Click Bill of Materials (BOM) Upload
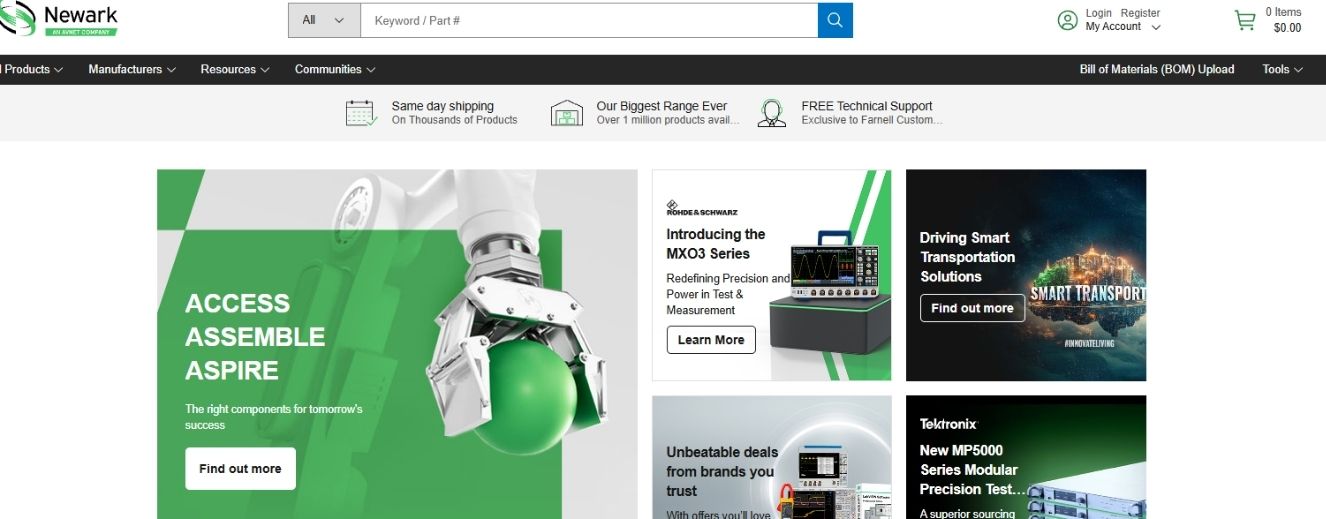 click(x=1156, y=69)
